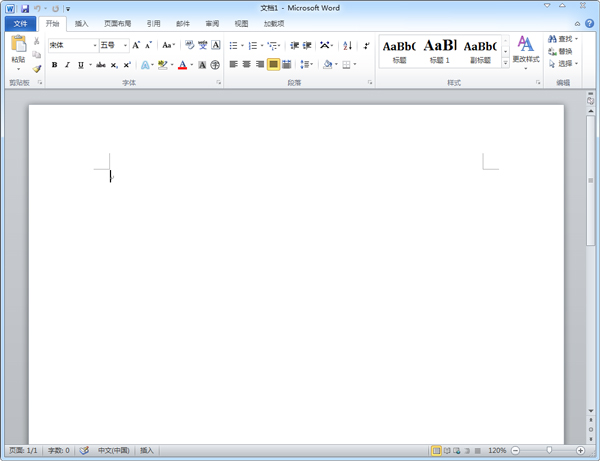Screen dimensions: 600x461
Task: Click the Save icon in quick access toolbar
Action: pyautogui.click(x=25, y=8)
